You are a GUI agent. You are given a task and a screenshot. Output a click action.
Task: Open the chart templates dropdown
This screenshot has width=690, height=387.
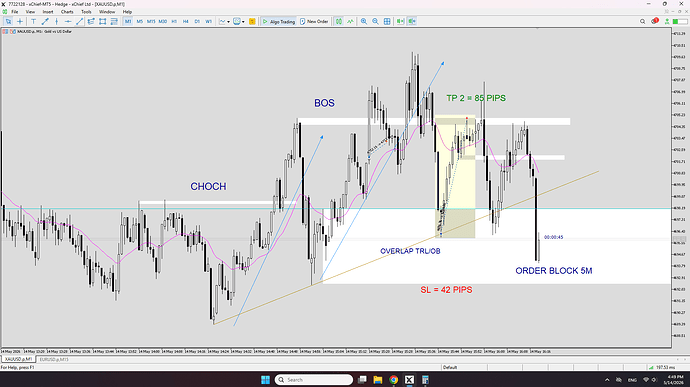tap(239, 21)
